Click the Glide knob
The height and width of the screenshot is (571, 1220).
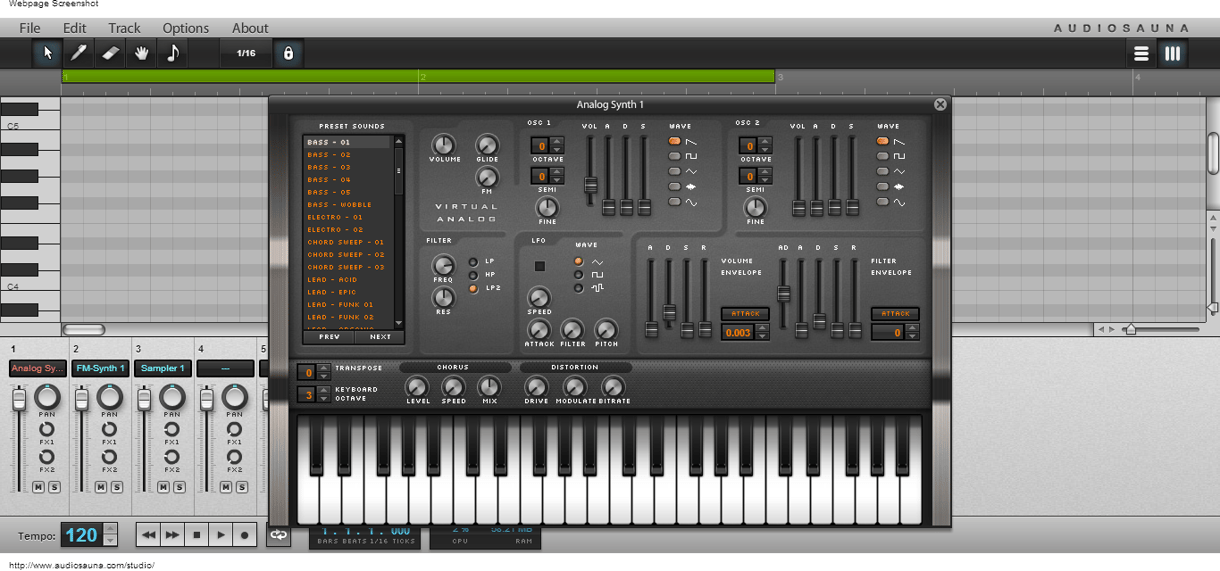[487, 145]
